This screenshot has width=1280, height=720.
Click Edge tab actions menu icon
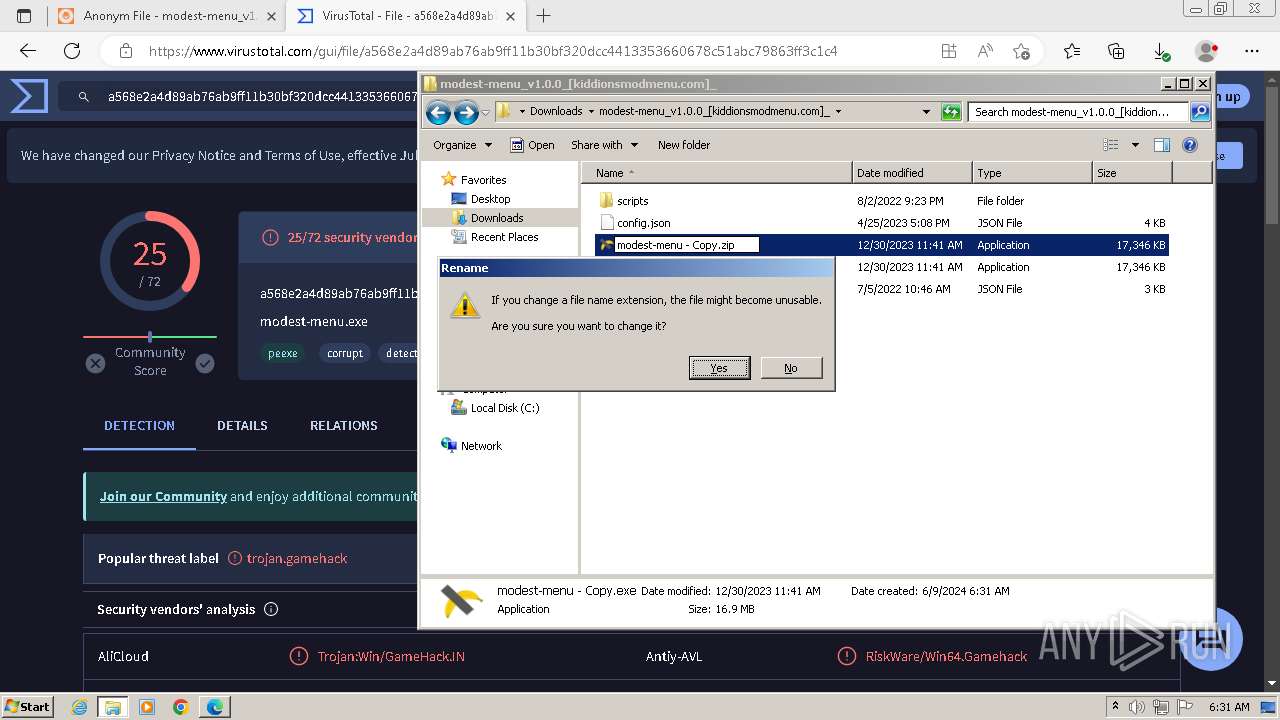click(x=24, y=16)
